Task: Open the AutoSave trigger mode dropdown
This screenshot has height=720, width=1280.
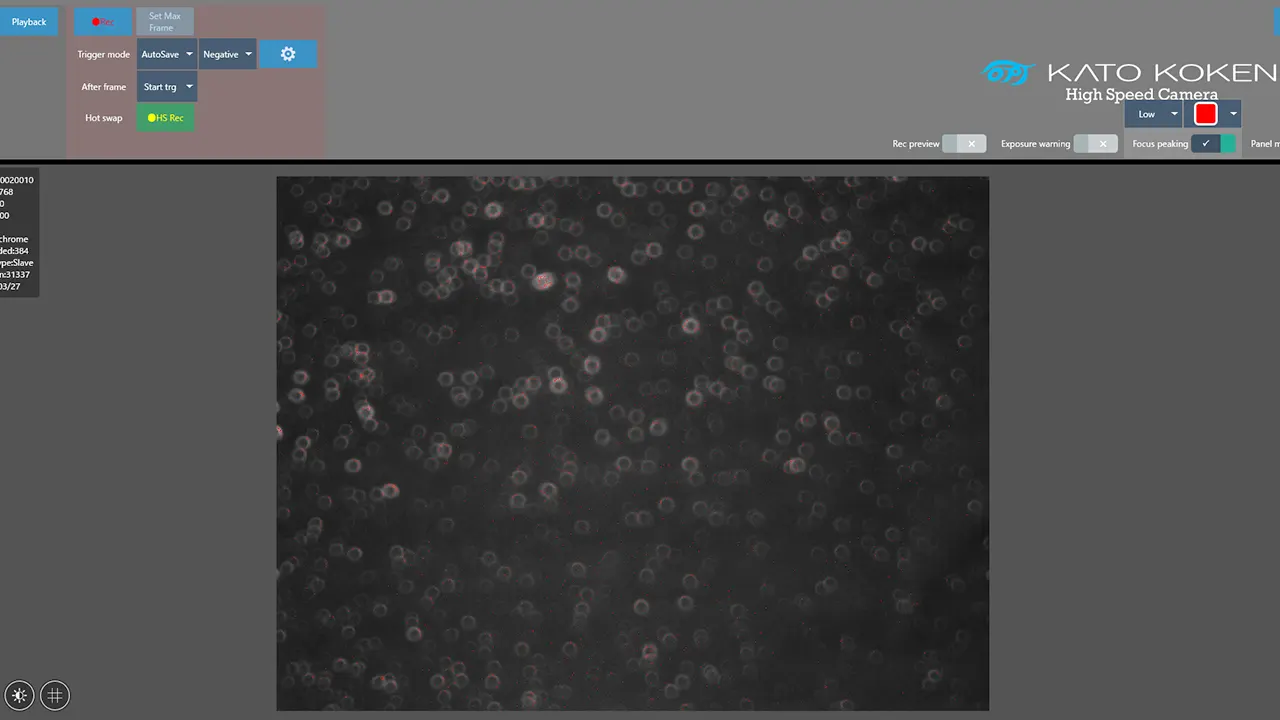Action: [x=167, y=54]
